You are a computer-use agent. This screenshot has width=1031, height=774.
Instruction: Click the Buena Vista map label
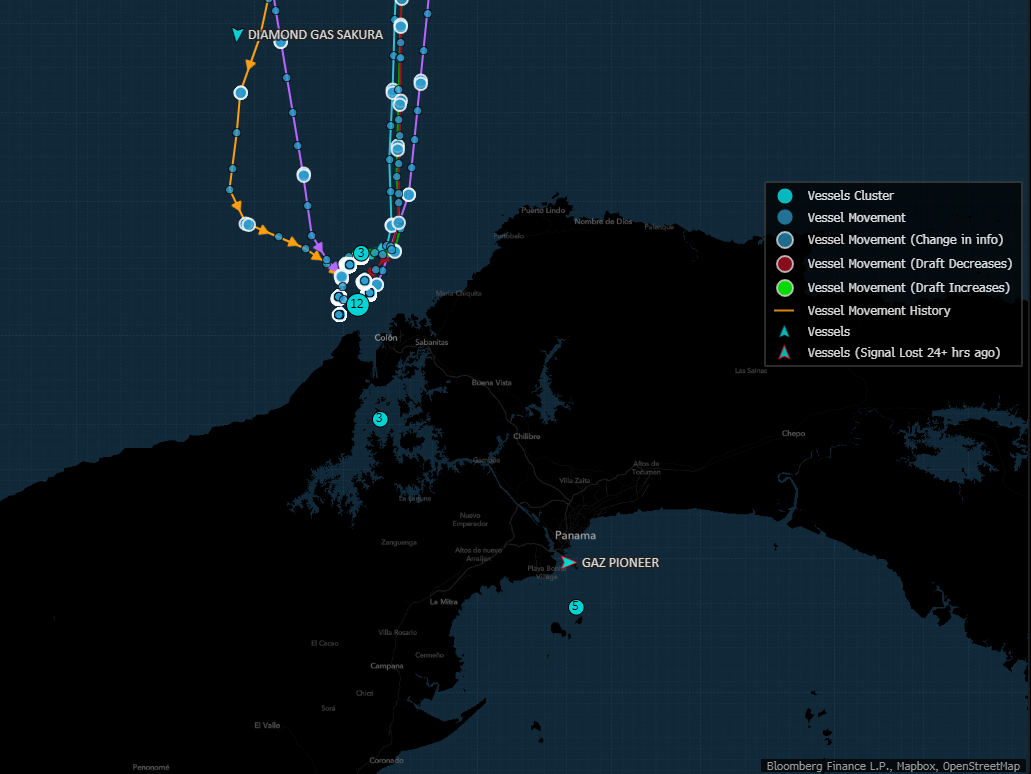coord(491,382)
